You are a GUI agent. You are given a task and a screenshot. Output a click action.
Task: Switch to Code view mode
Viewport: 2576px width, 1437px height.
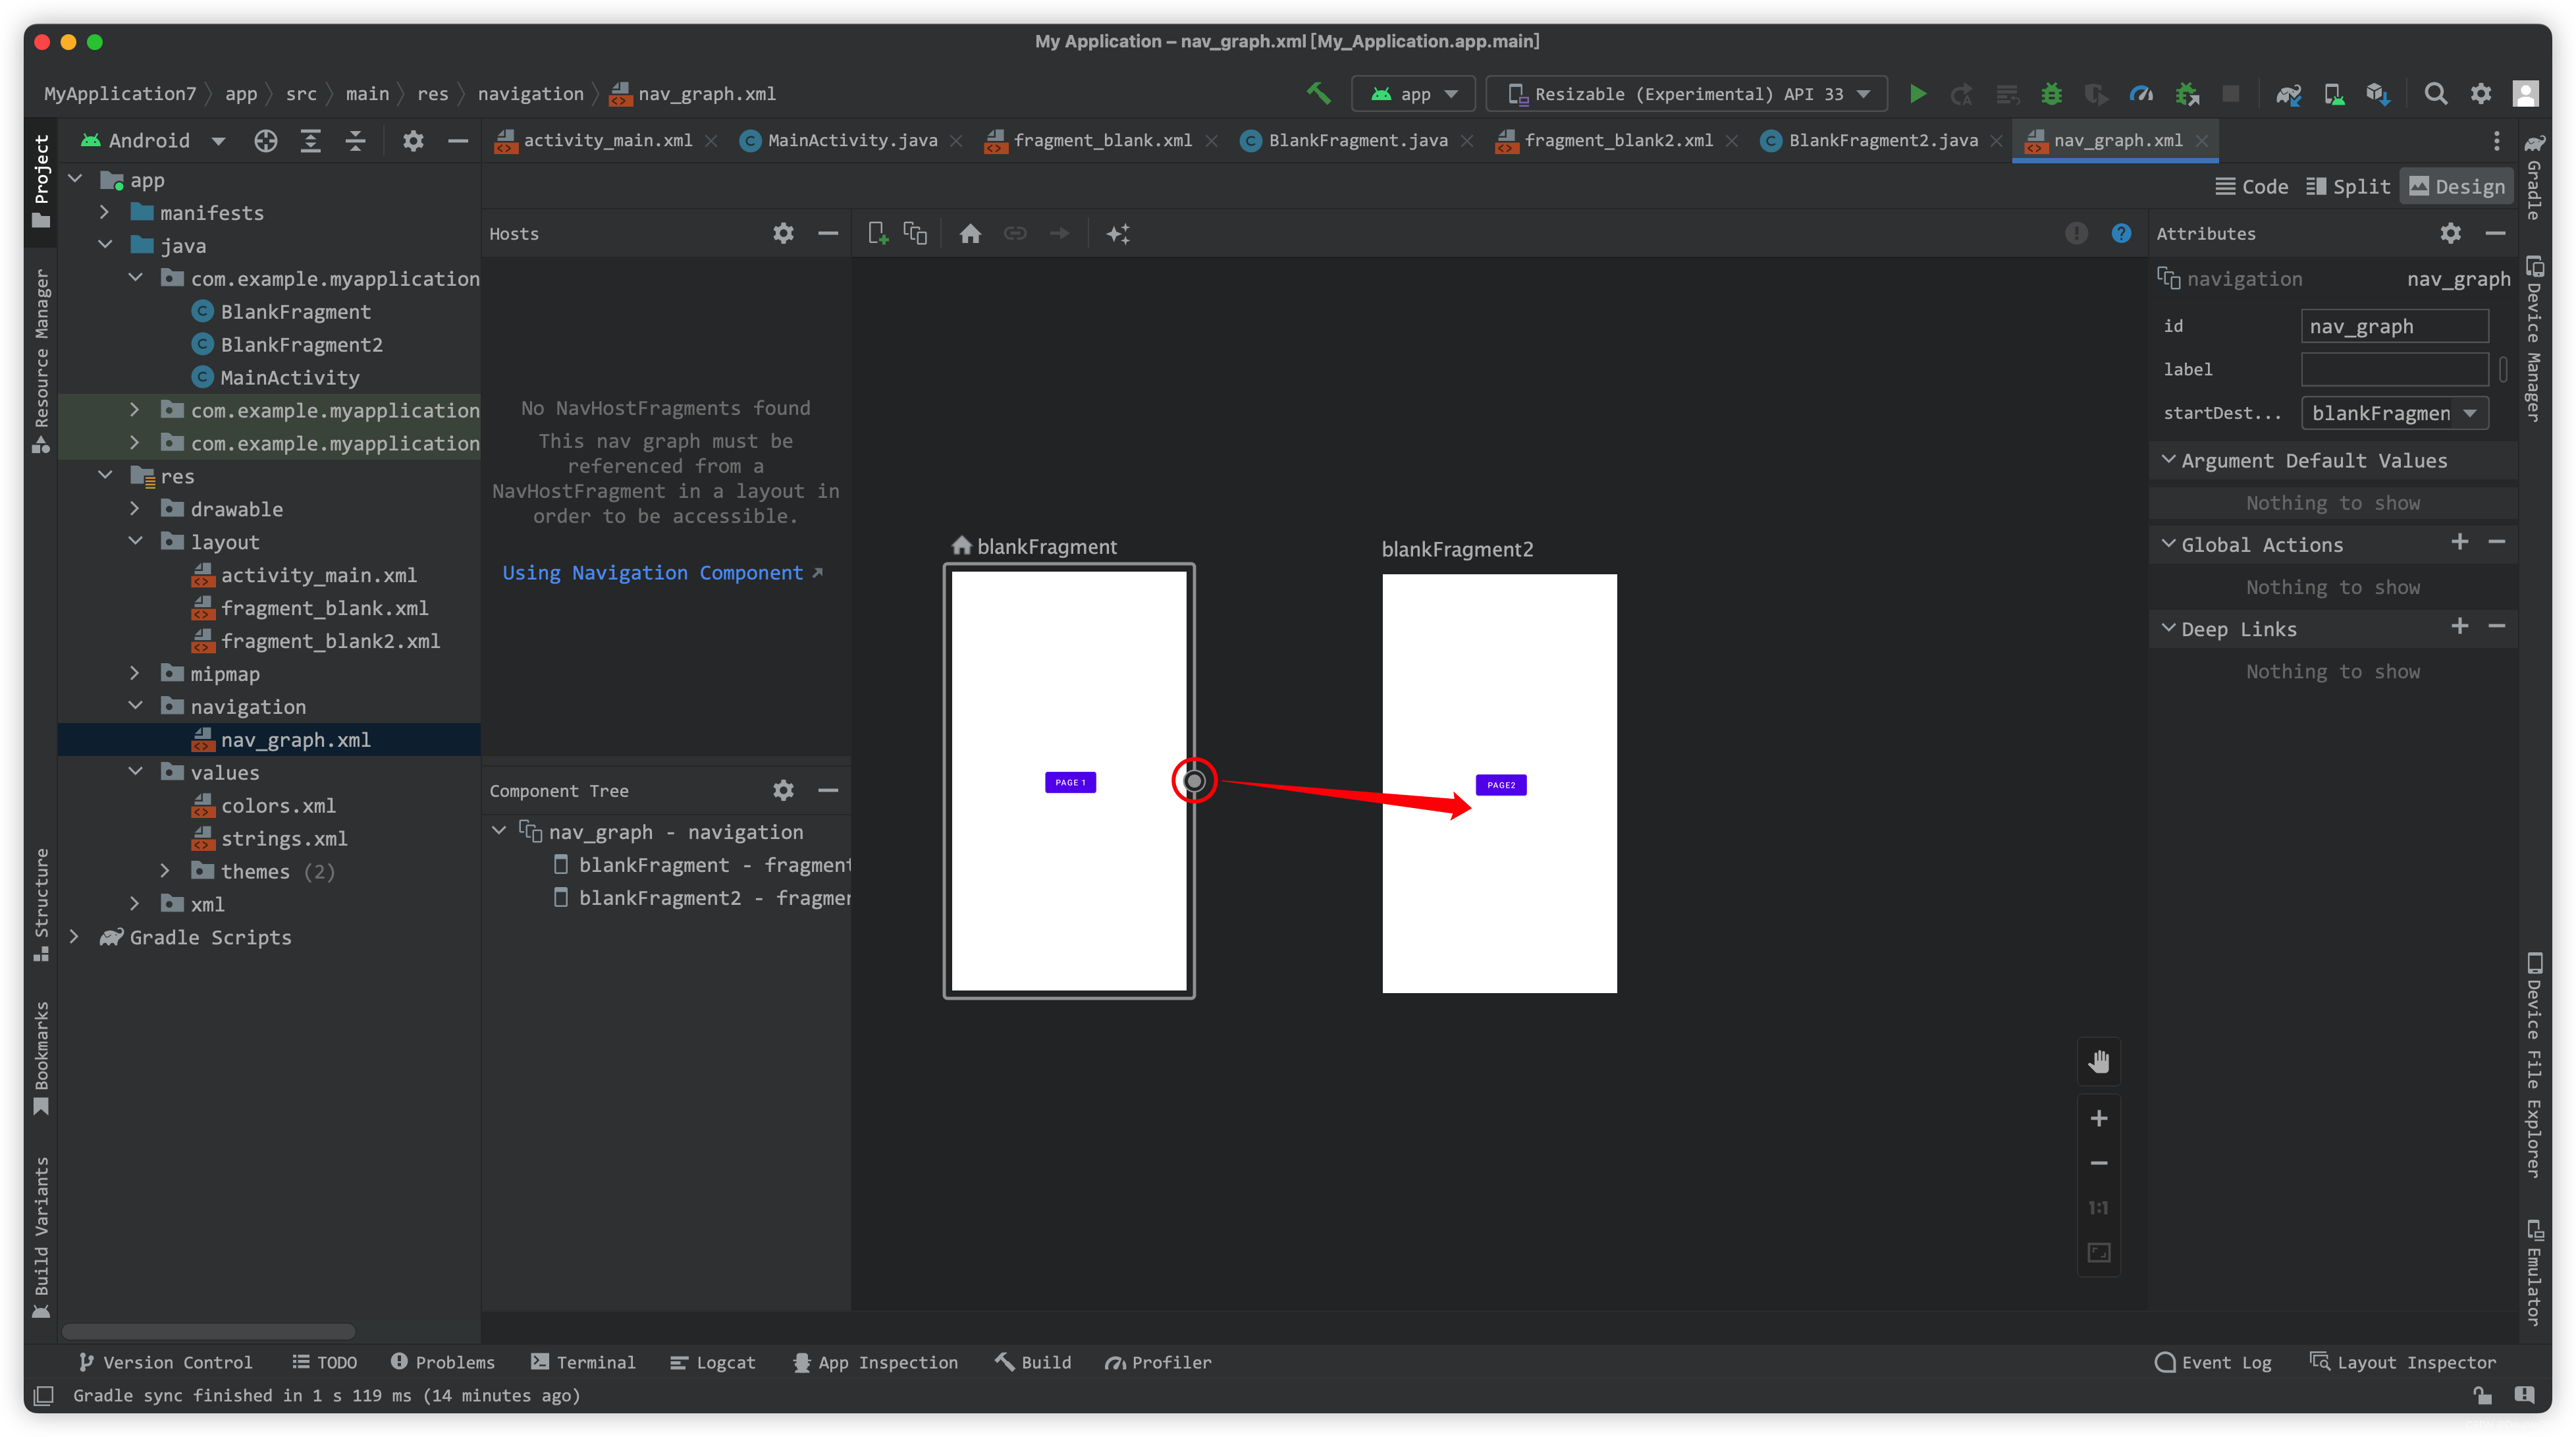pyautogui.click(x=2252, y=186)
